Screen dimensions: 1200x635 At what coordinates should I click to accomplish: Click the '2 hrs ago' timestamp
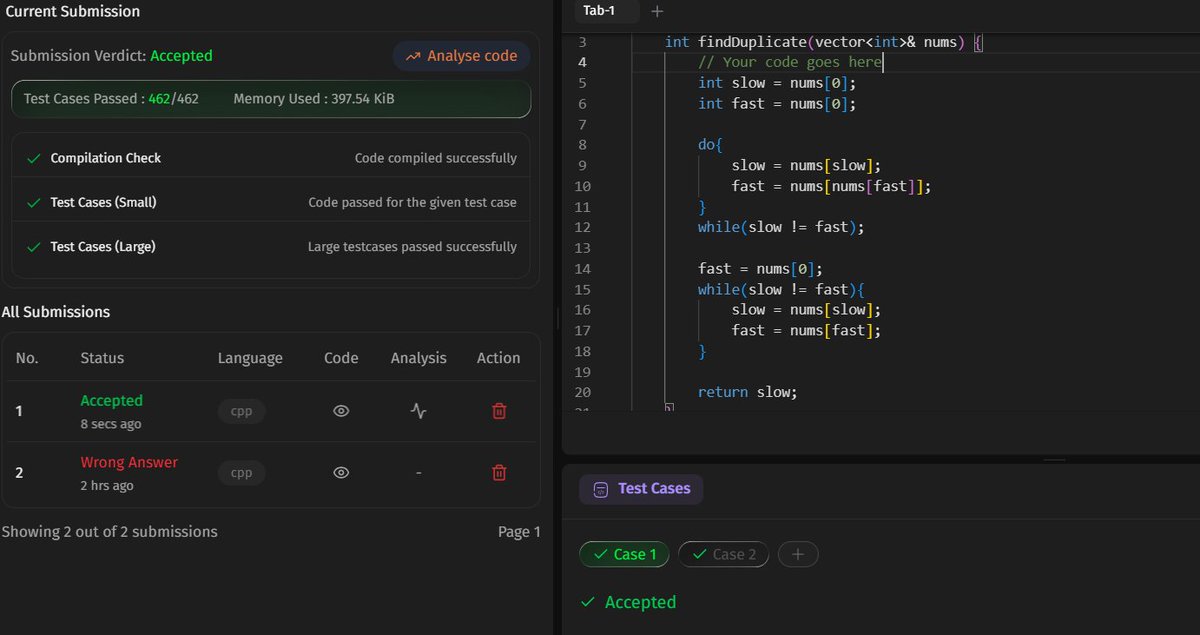point(107,486)
